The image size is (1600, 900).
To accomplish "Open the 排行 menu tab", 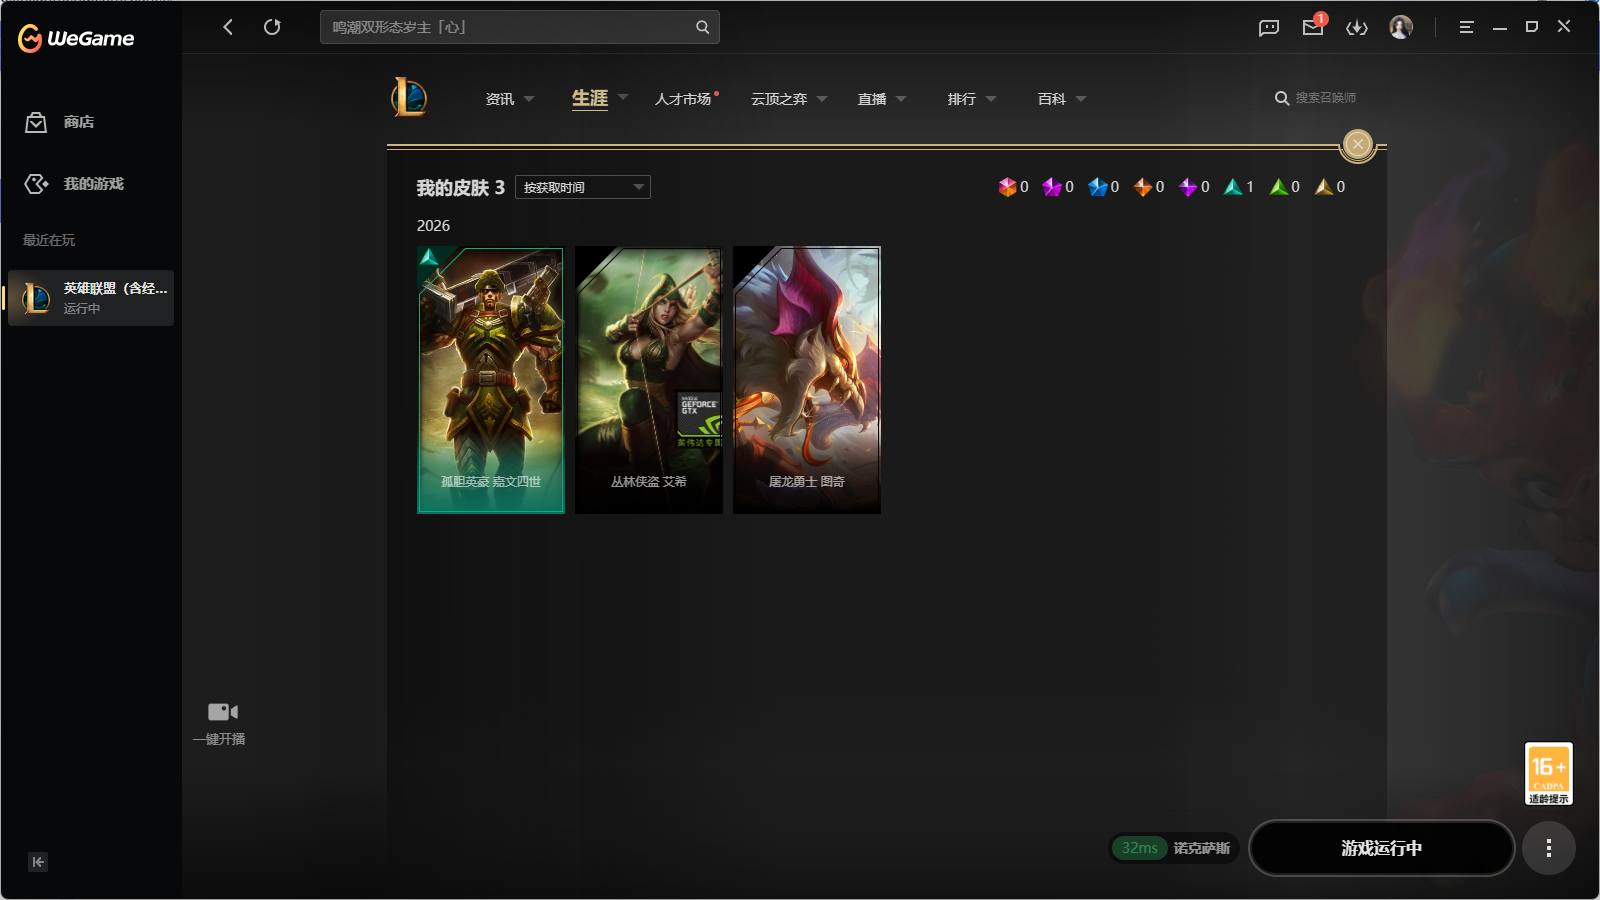I will coord(971,99).
